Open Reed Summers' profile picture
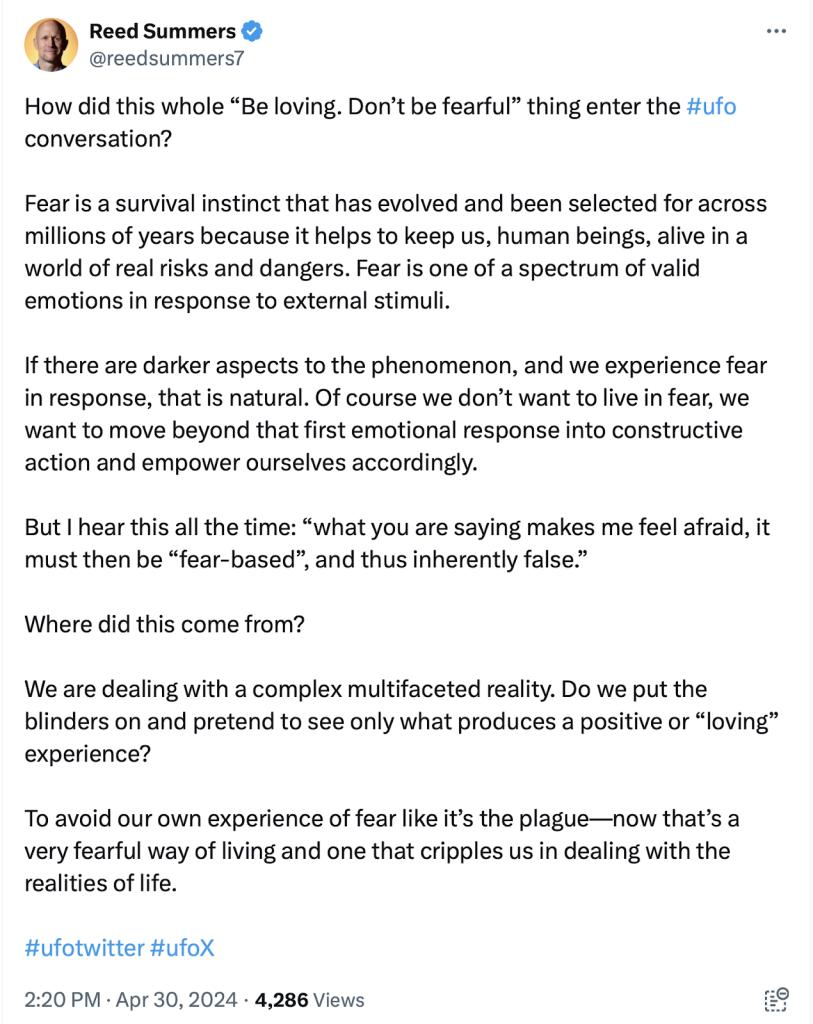 51,44
